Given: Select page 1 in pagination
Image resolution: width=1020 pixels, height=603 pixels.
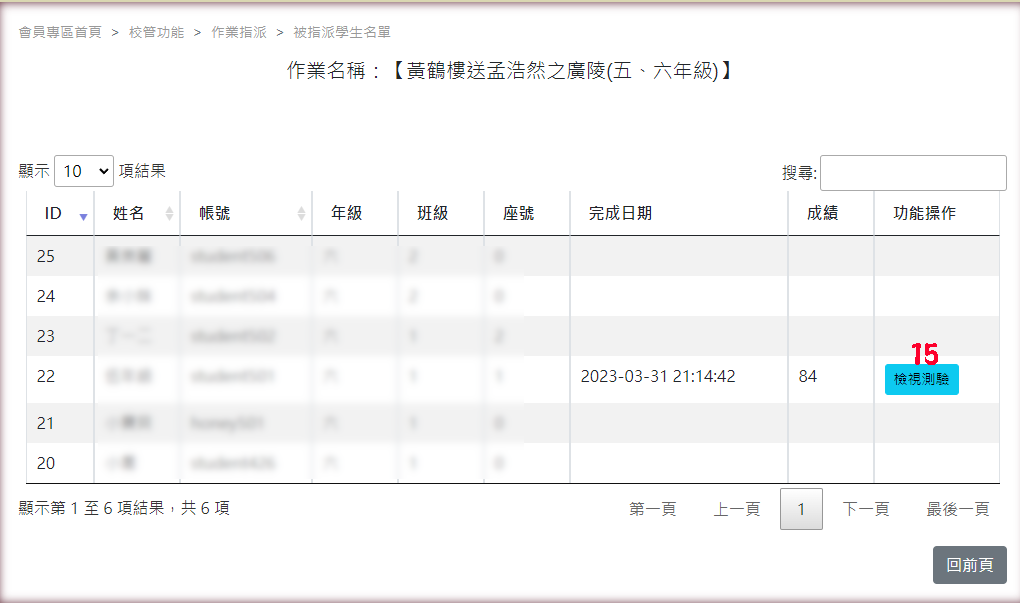Looking at the screenshot, I should coord(801,509).
